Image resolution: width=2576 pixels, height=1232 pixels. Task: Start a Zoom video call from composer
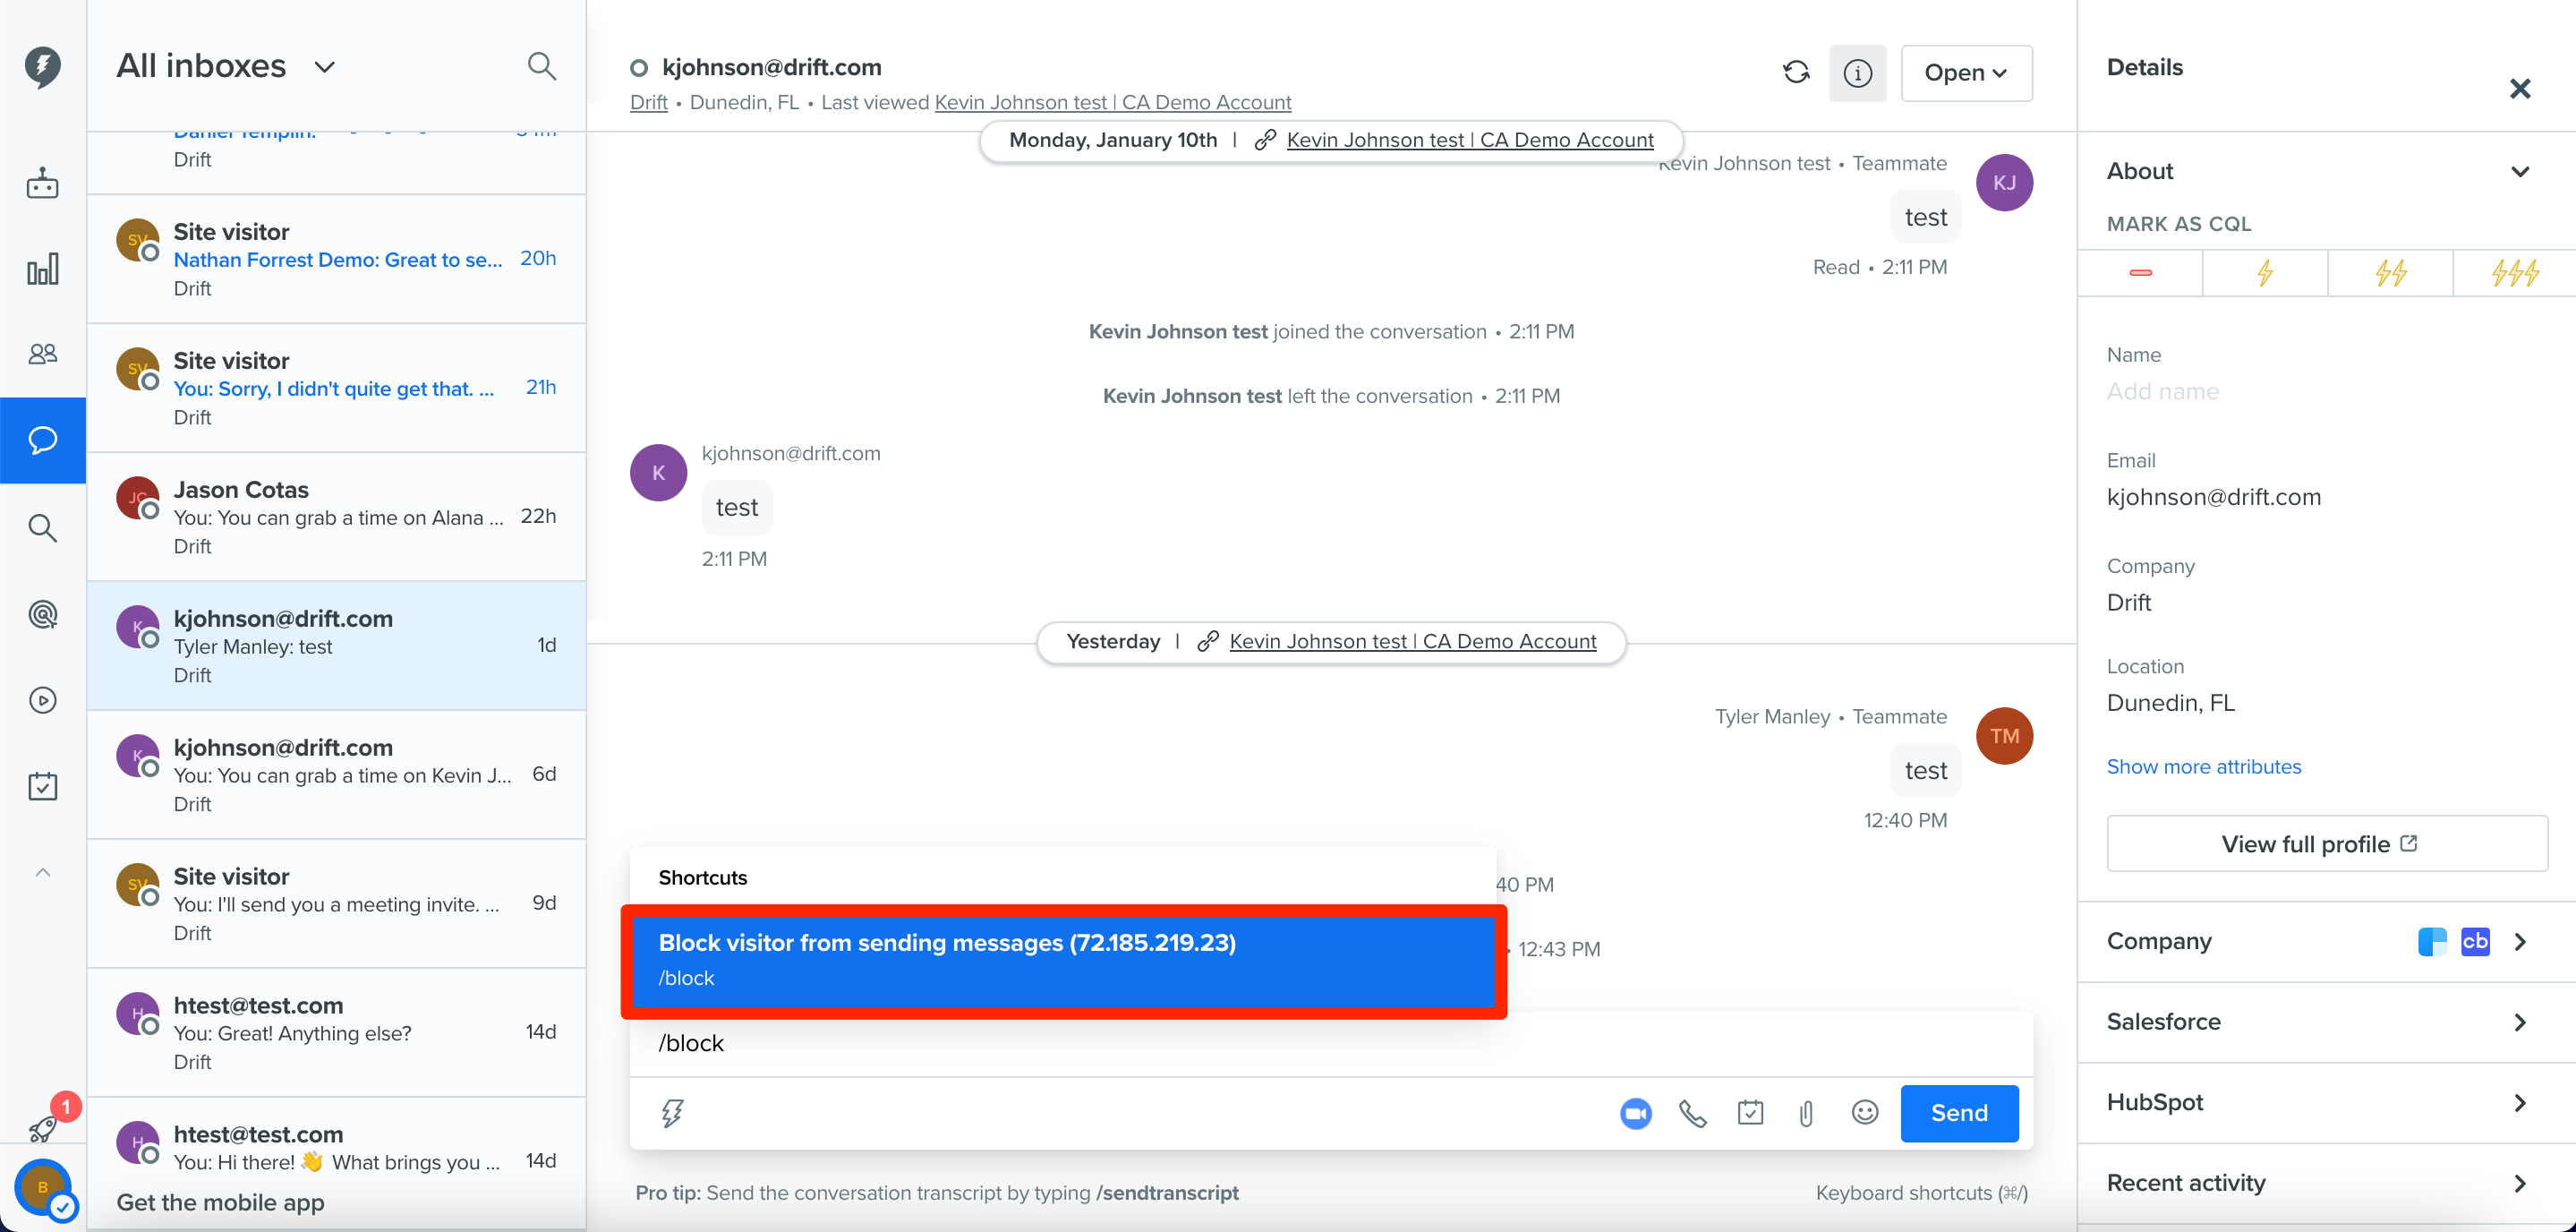[1635, 1113]
